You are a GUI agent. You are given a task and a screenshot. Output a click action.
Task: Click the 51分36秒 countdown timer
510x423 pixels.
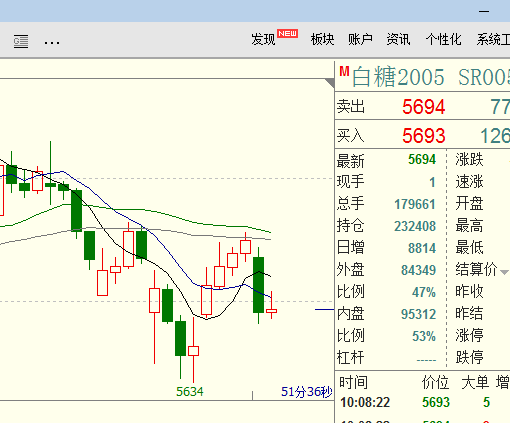pyautogui.click(x=307, y=392)
